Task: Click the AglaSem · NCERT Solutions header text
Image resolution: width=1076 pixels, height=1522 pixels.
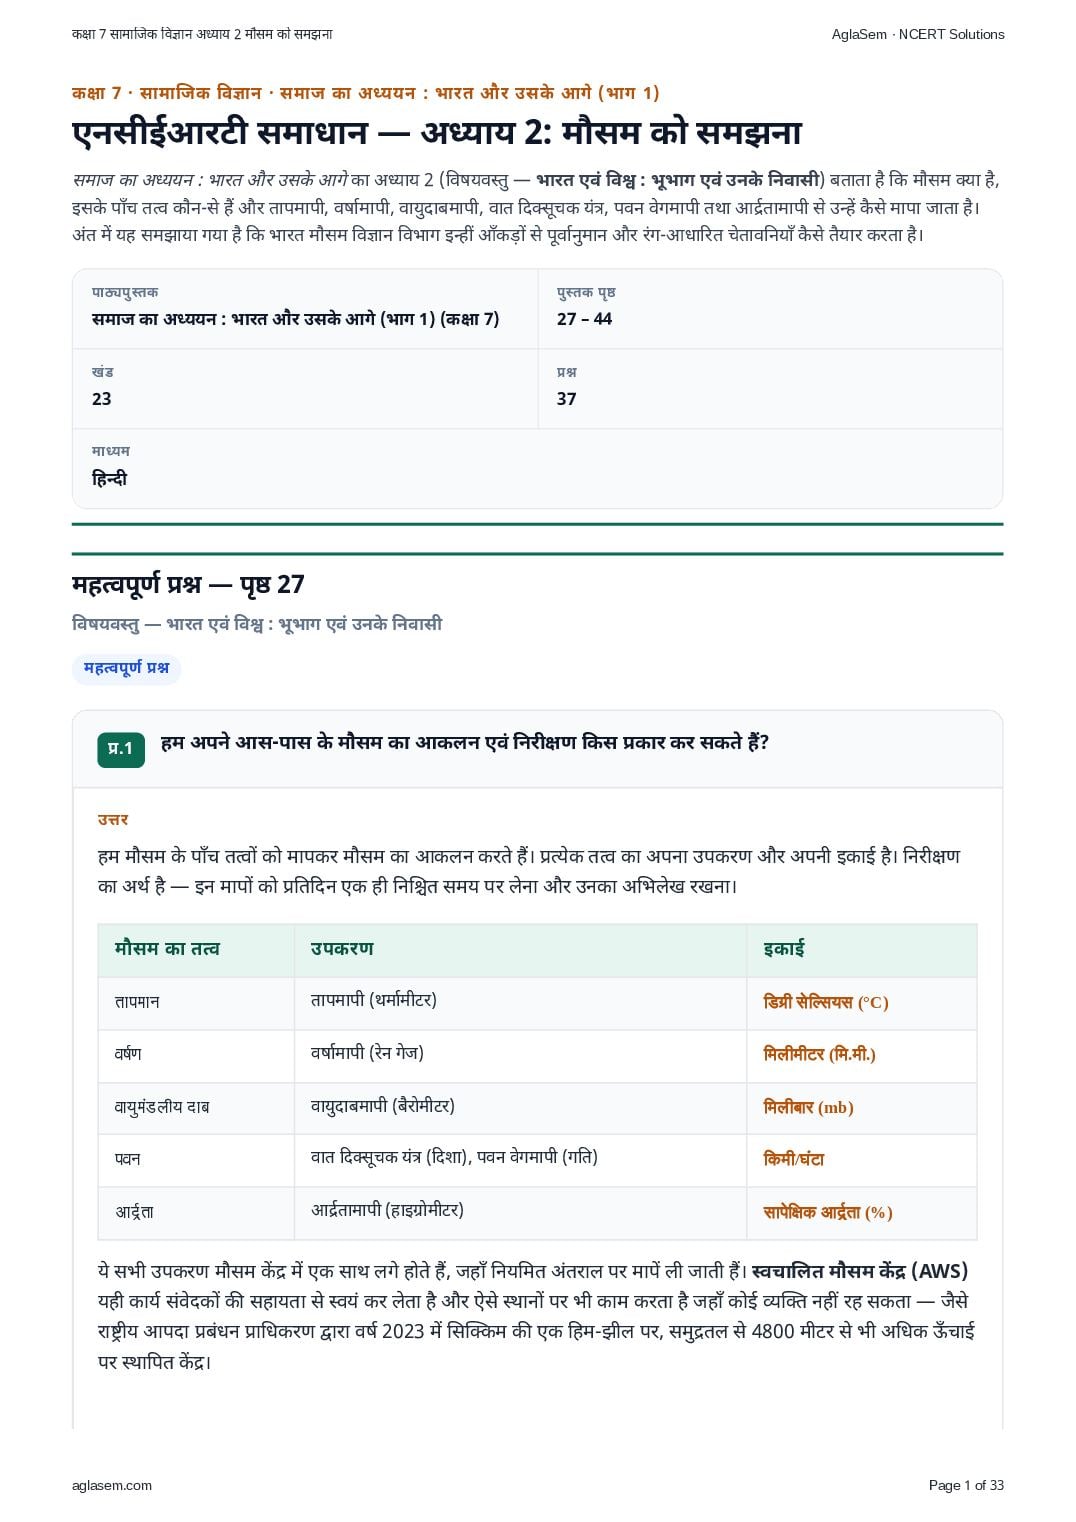Action: (918, 34)
